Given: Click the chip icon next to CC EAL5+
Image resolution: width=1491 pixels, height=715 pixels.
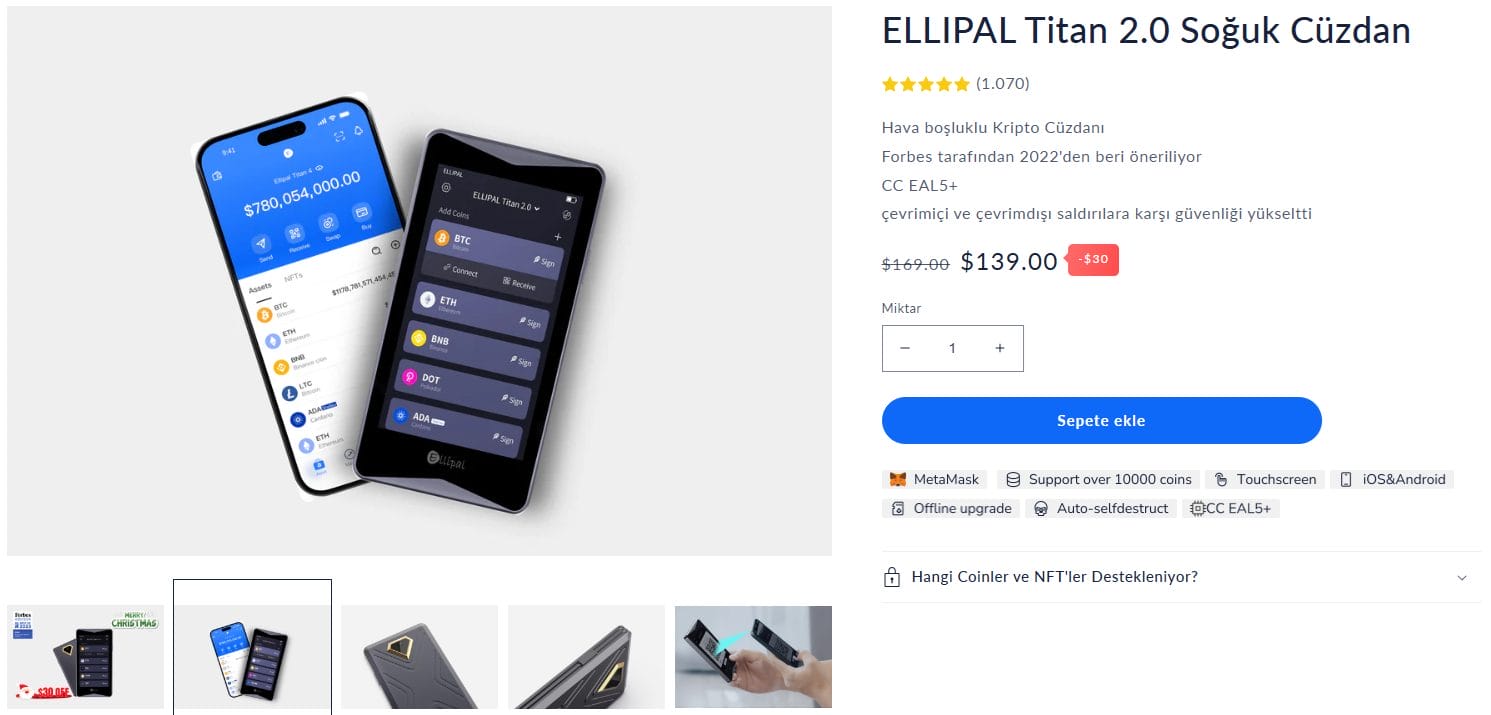Looking at the screenshot, I should point(1197,508).
